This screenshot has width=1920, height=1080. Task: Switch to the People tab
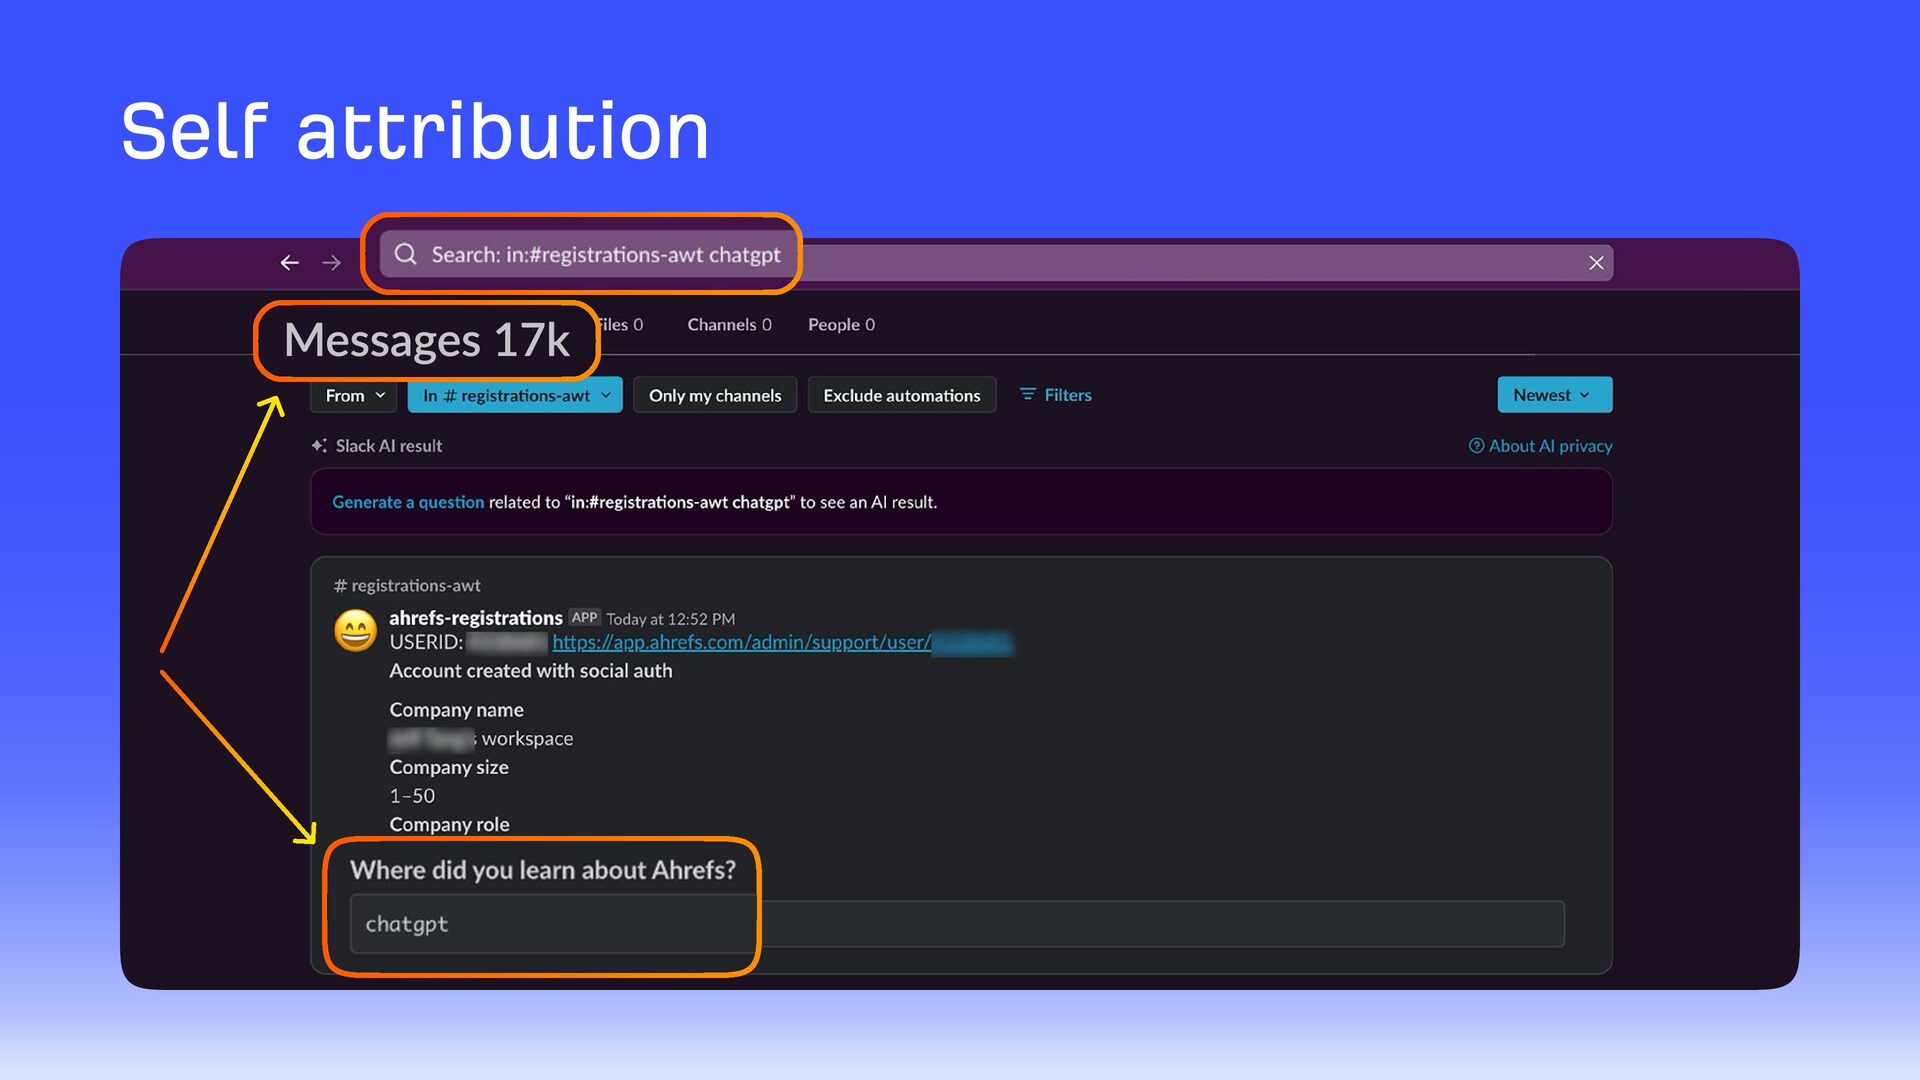(841, 324)
